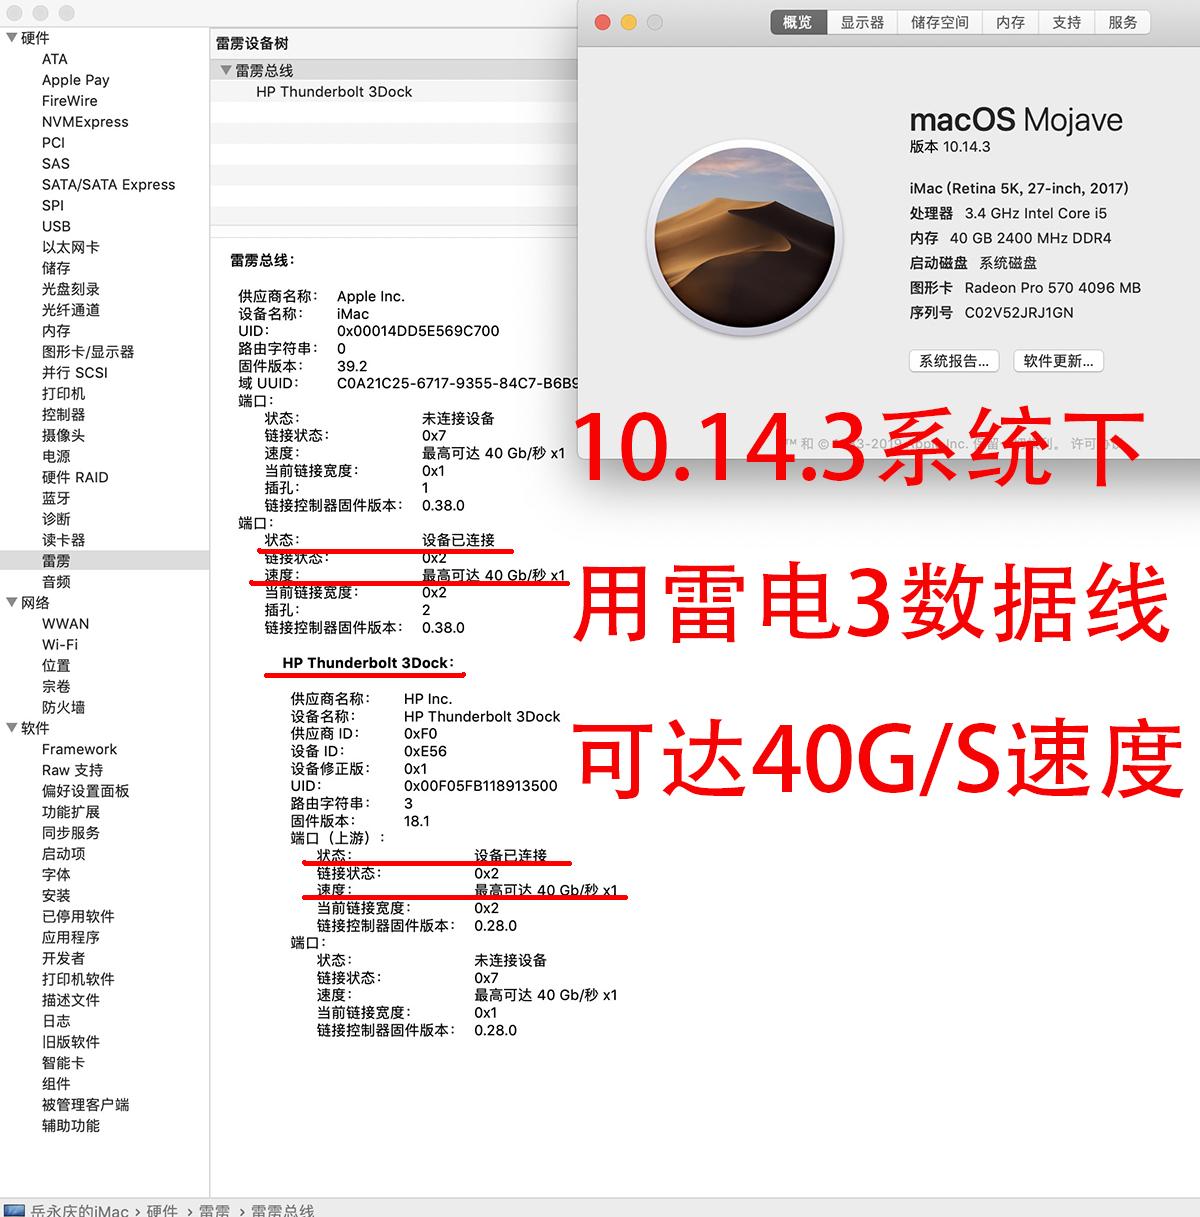
Task: Select 辅助功能 in sidebar
Action: click(x=71, y=1126)
